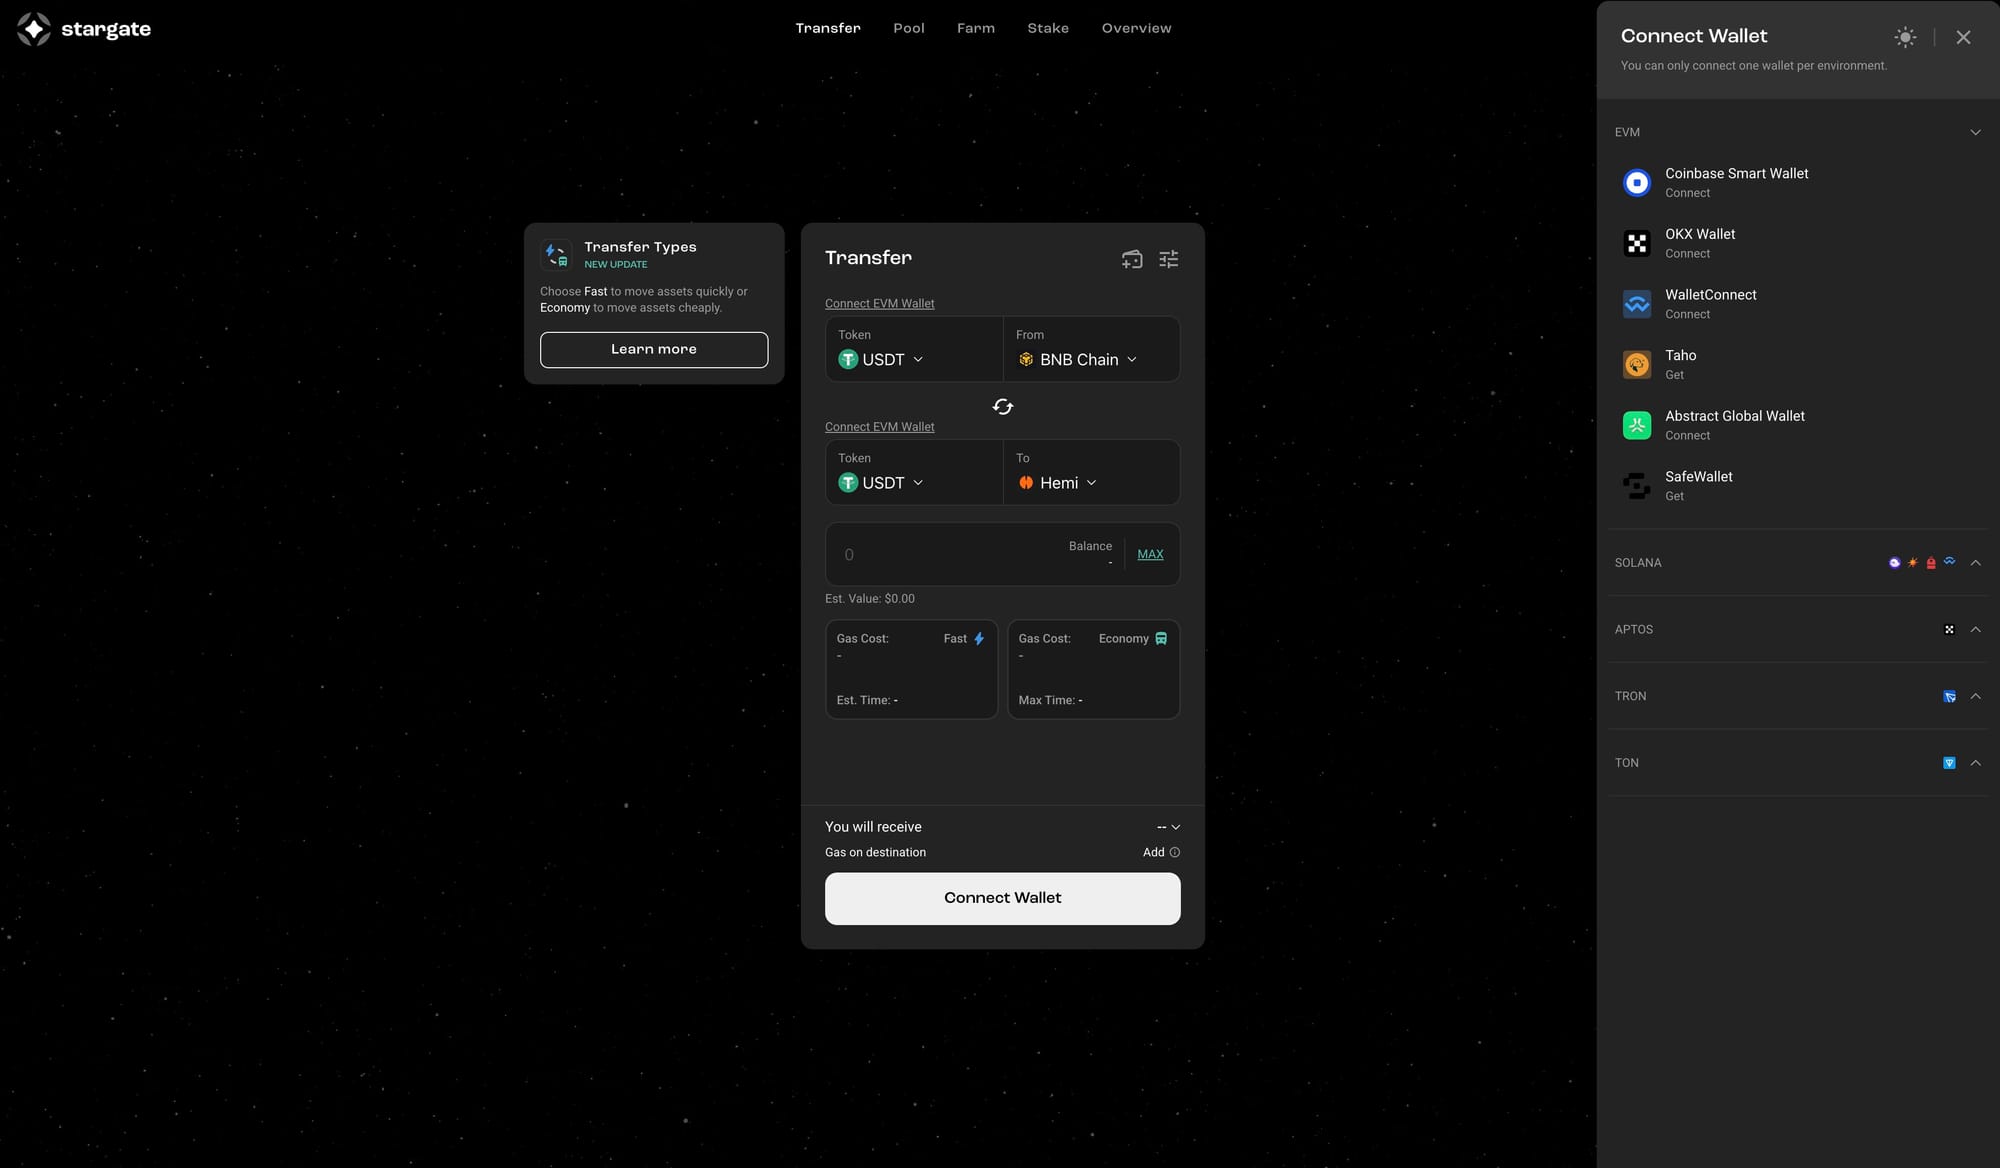
Task: Toggle light theme with the sun icon
Action: coord(1905,37)
